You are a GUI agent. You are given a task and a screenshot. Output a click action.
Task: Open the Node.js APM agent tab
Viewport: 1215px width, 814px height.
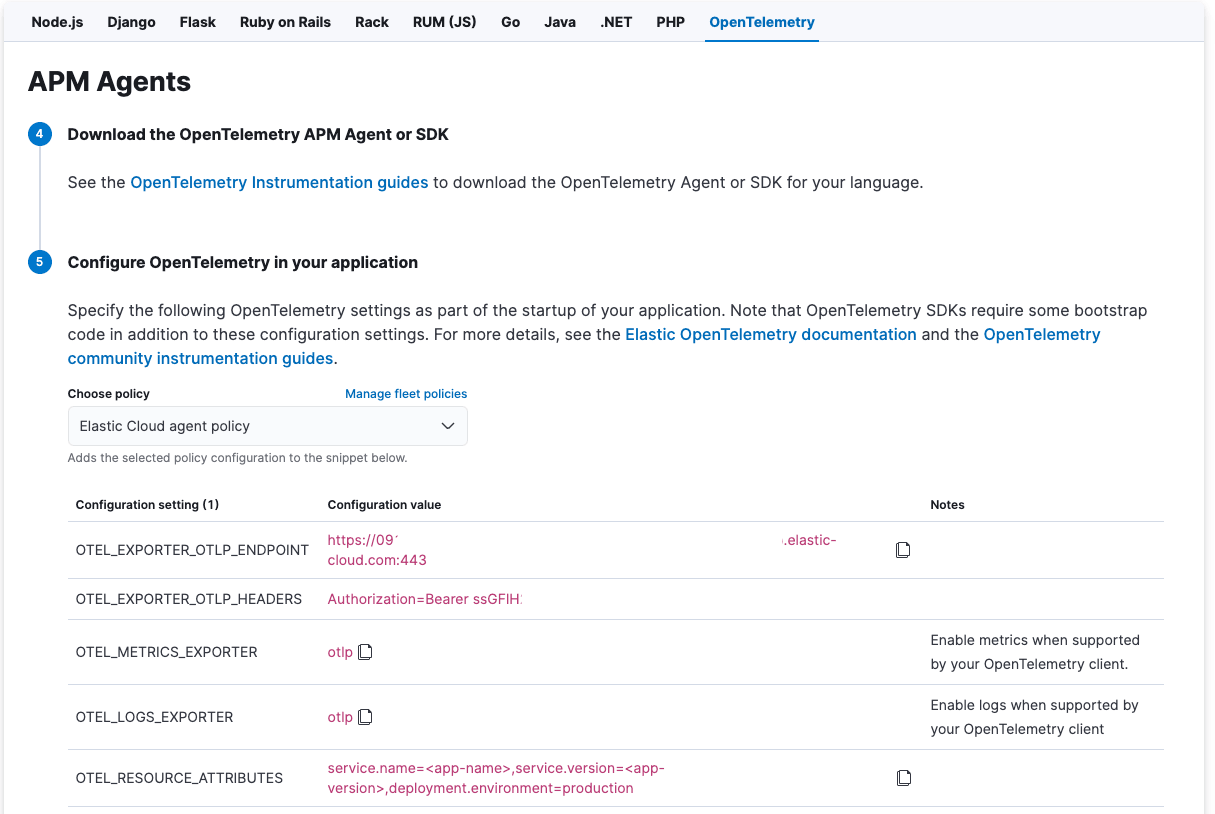point(57,21)
